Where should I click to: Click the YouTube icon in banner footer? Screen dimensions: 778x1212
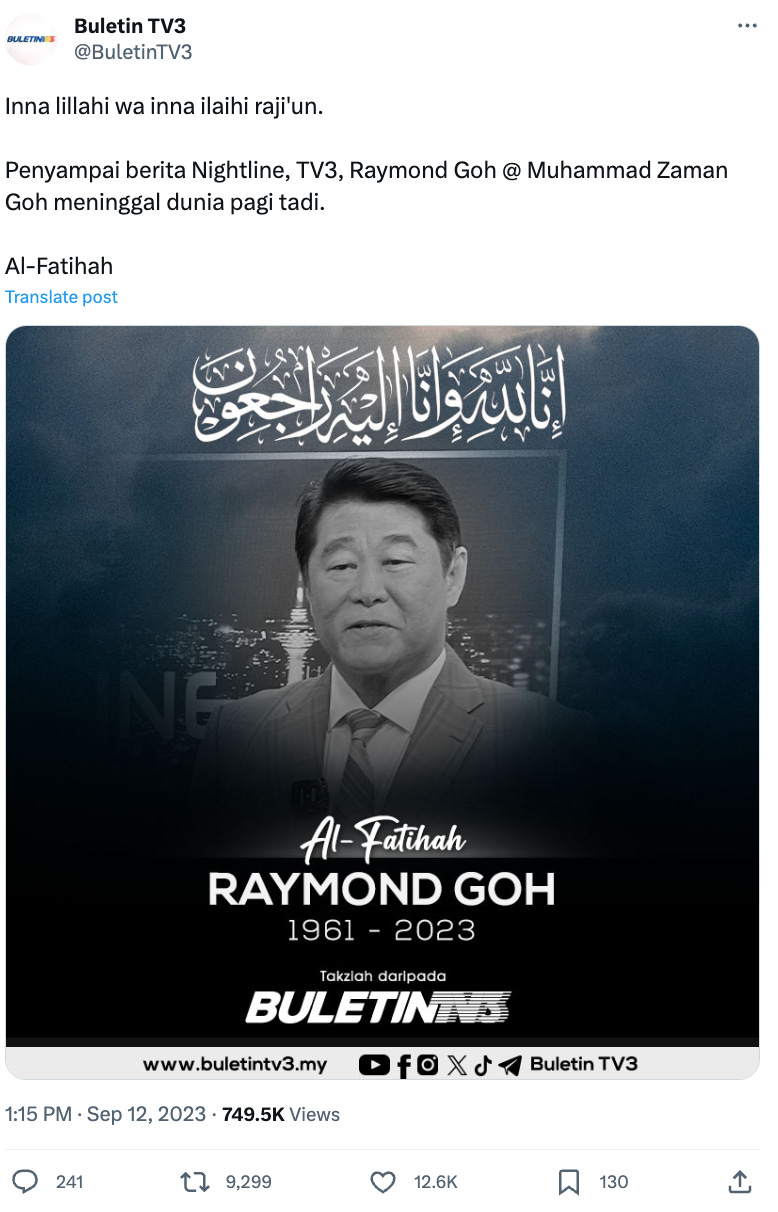click(374, 1065)
